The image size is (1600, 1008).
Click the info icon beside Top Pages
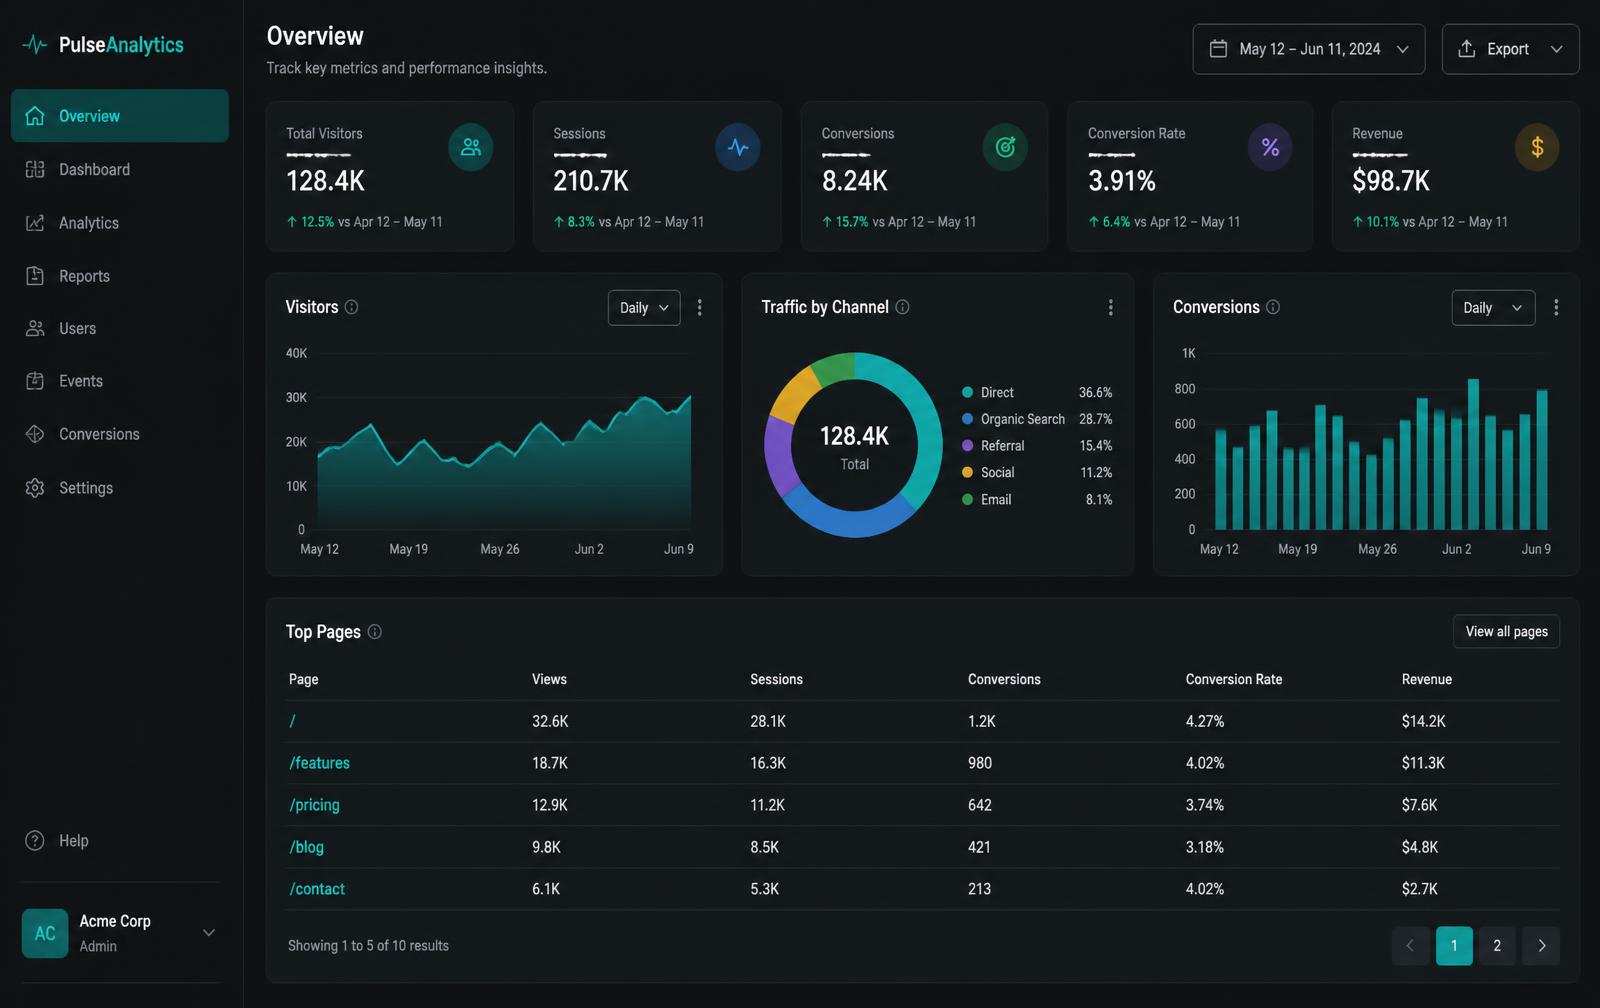tap(375, 632)
